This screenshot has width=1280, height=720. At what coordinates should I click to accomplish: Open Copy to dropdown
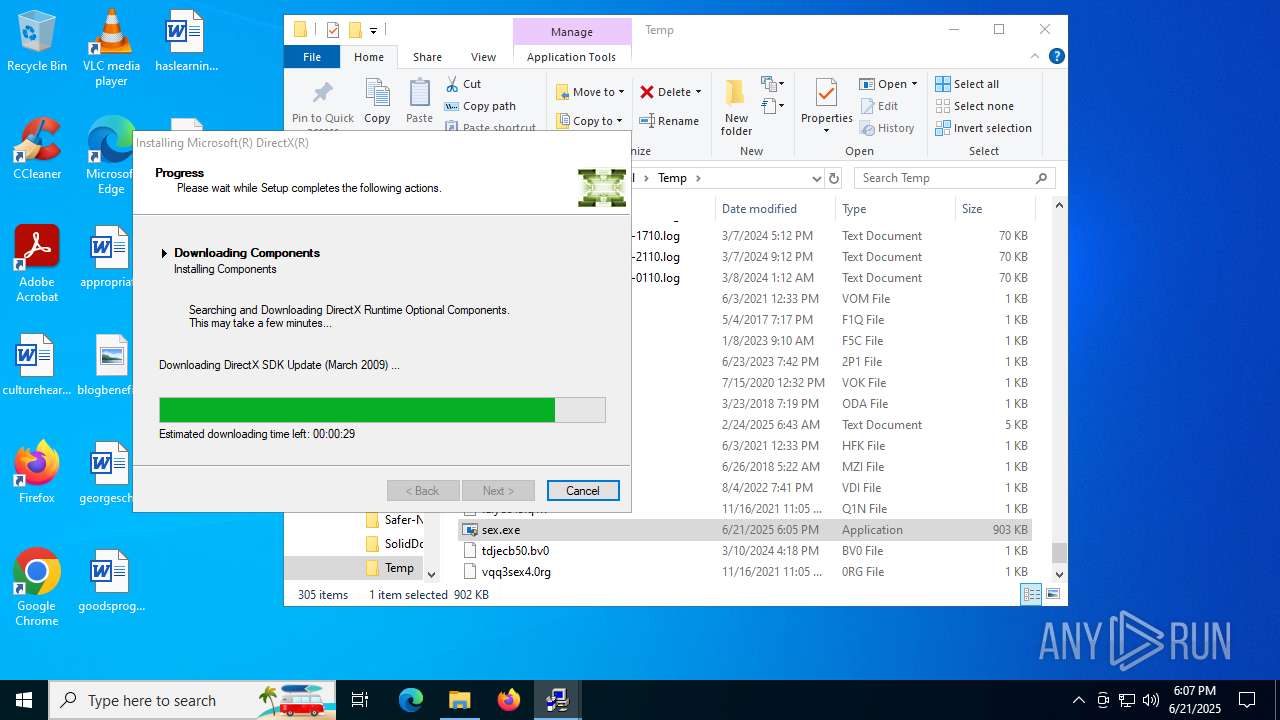pyautogui.click(x=590, y=121)
